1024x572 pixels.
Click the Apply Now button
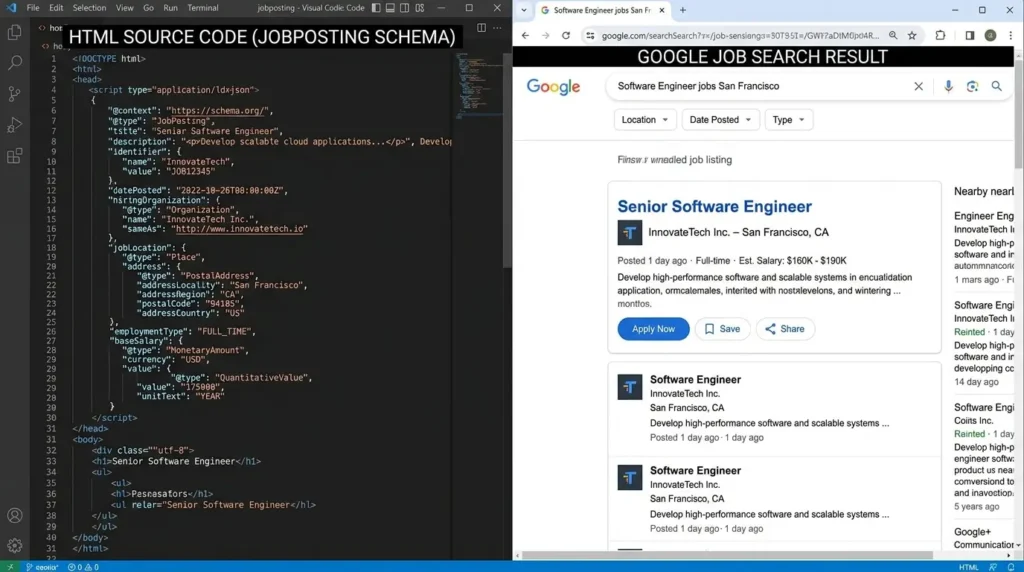point(653,329)
